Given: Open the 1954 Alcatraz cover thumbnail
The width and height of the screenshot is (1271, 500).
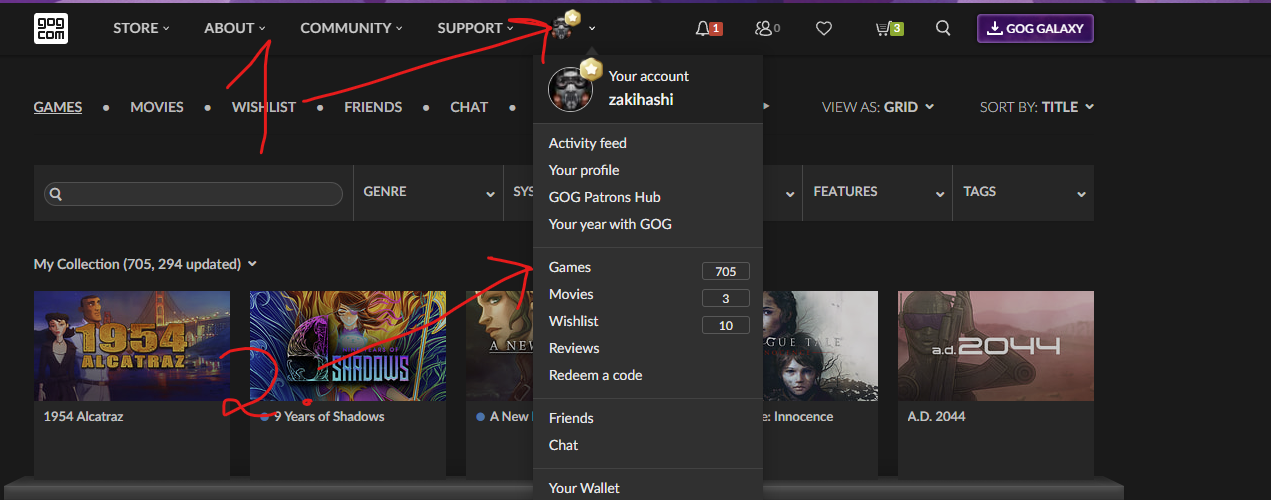Looking at the screenshot, I should click(132, 346).
